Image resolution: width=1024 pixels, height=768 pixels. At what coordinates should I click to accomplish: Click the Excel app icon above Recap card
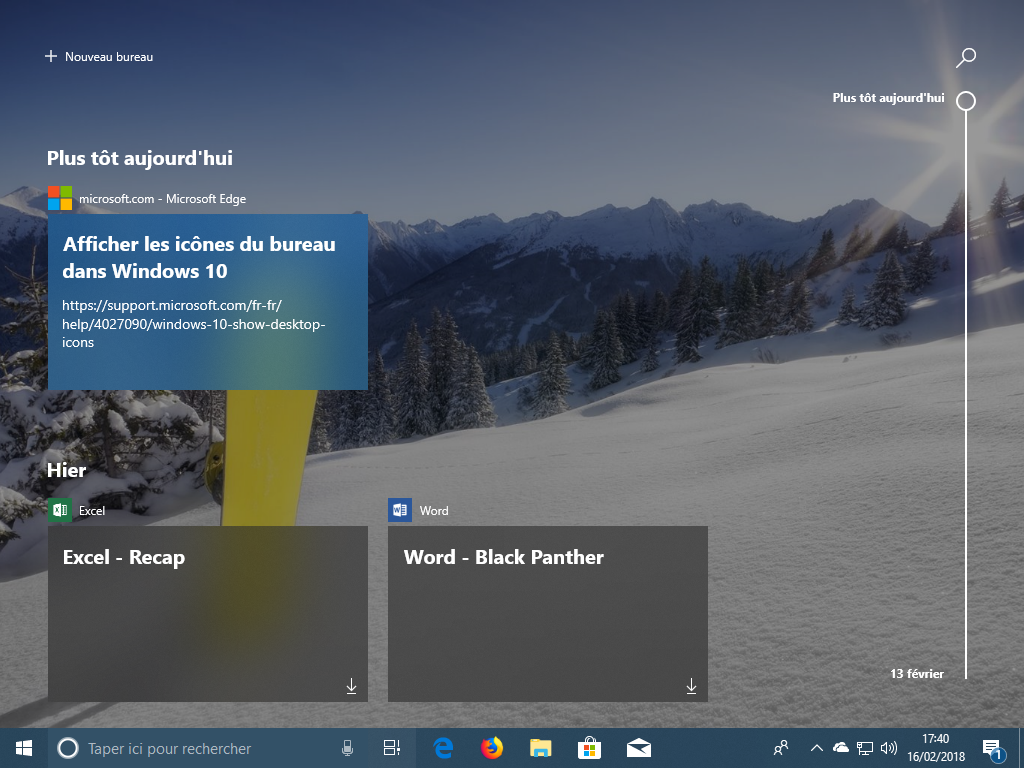[60, 510]
